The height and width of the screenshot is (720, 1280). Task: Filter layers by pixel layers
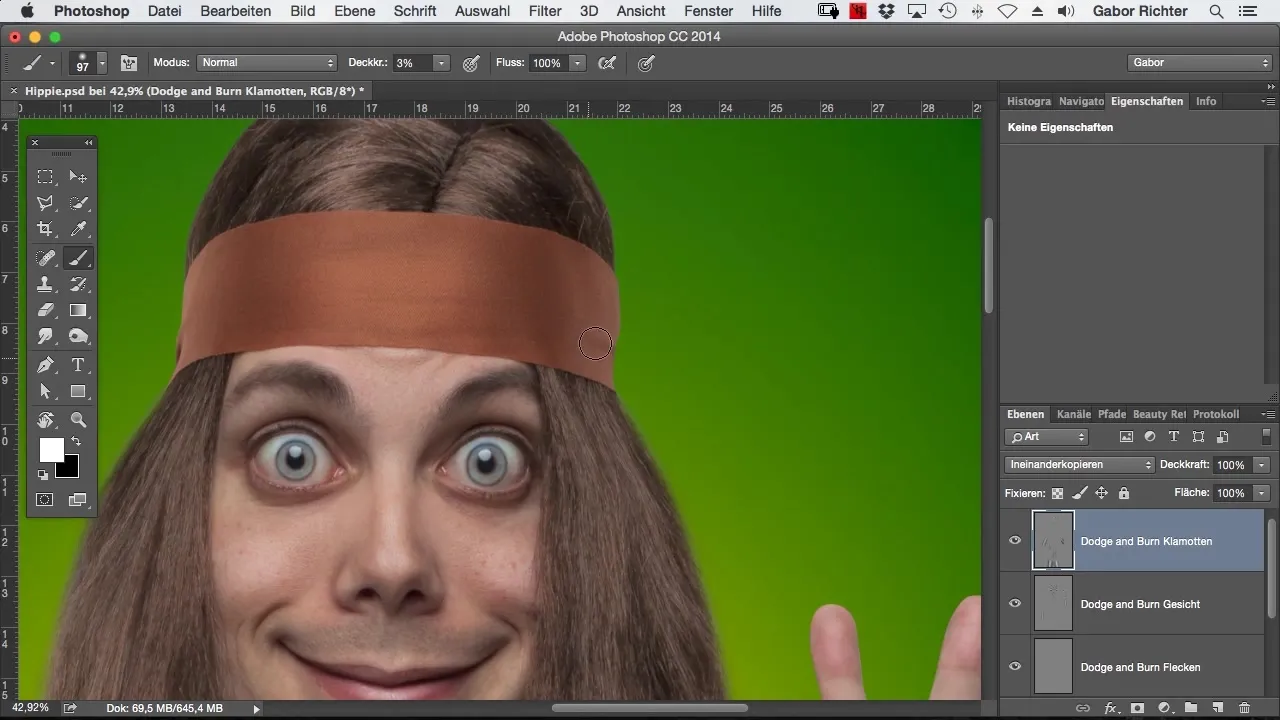(1127, 437)
